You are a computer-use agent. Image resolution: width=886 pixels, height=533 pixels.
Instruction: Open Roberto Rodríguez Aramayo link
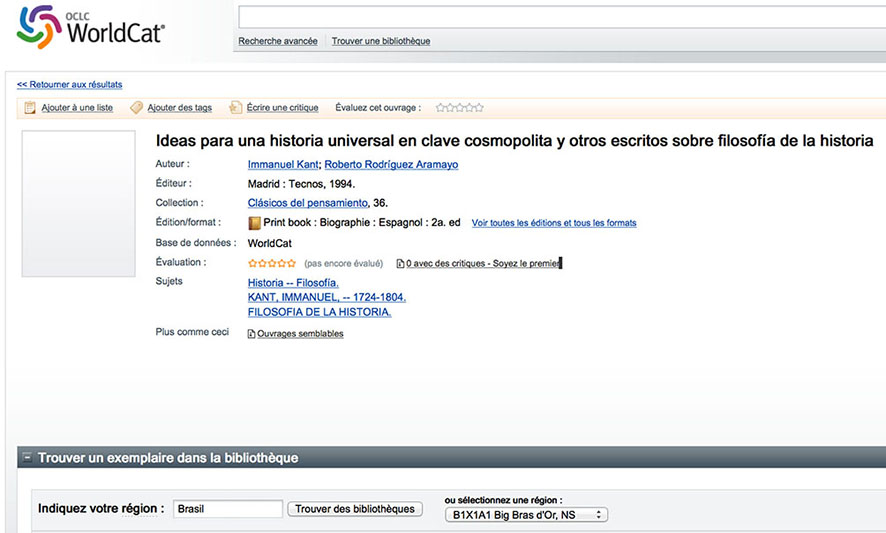pyautogui.click(x=391, y=164)
